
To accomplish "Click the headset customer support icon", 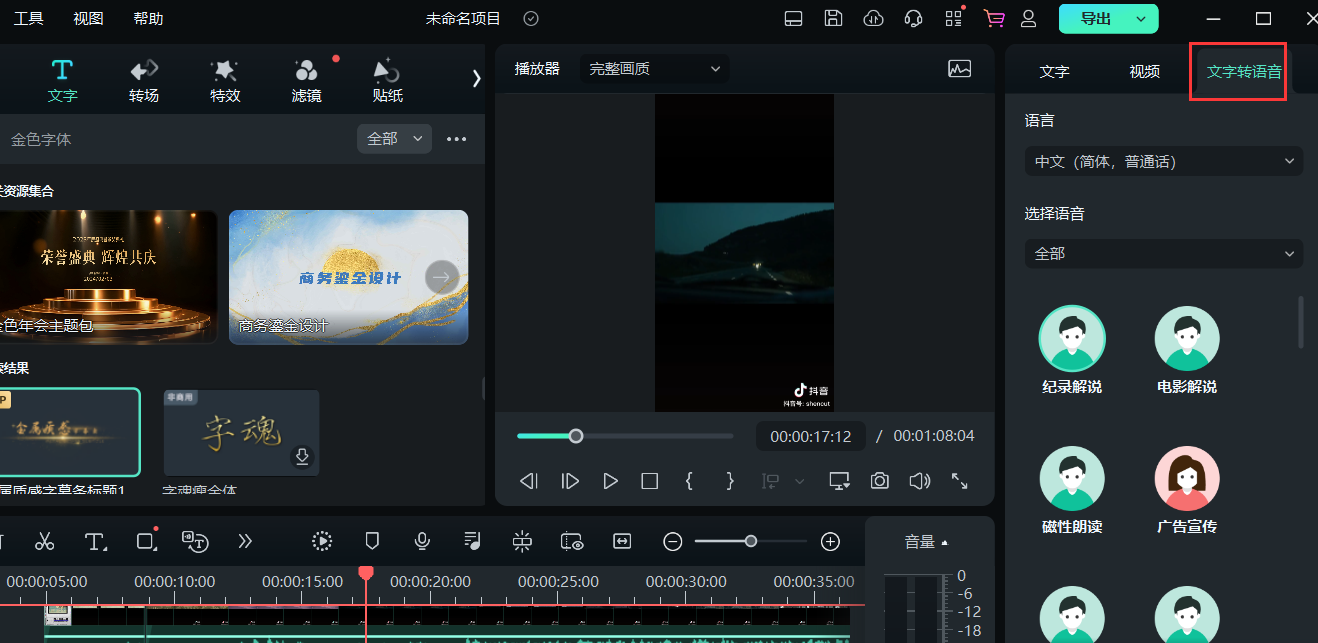I will [913, 18].
